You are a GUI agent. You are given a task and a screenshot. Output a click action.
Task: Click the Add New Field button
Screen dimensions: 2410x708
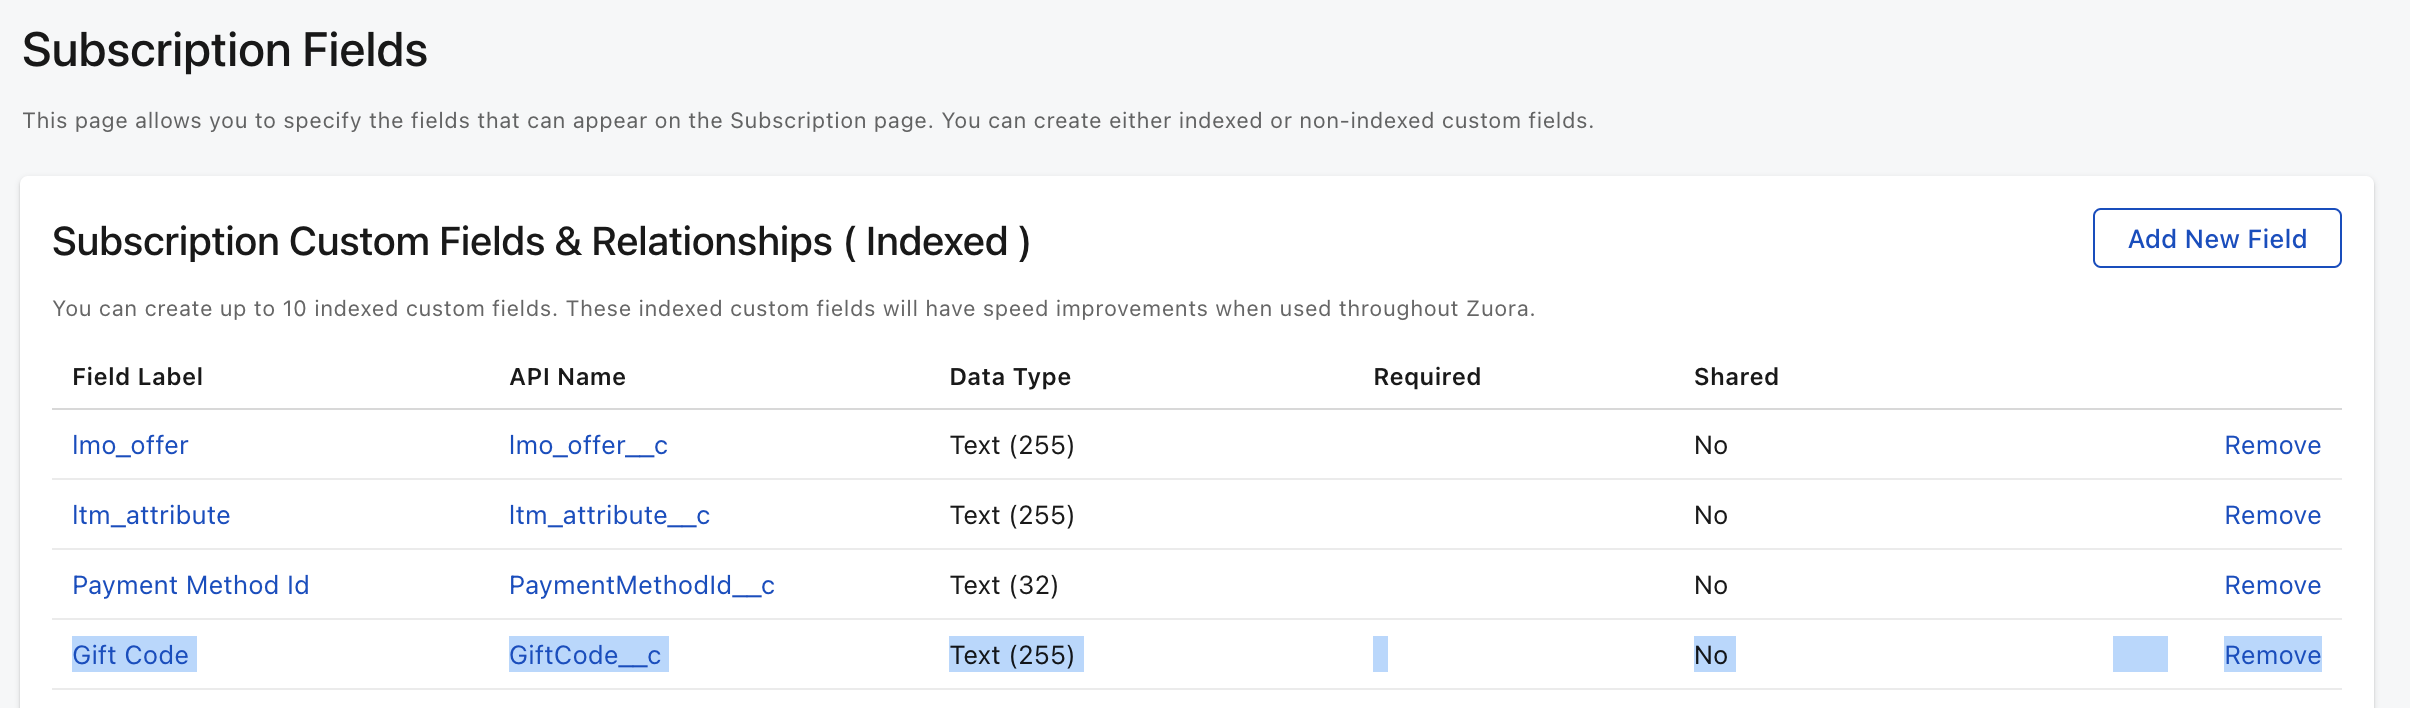(2216, 239)
